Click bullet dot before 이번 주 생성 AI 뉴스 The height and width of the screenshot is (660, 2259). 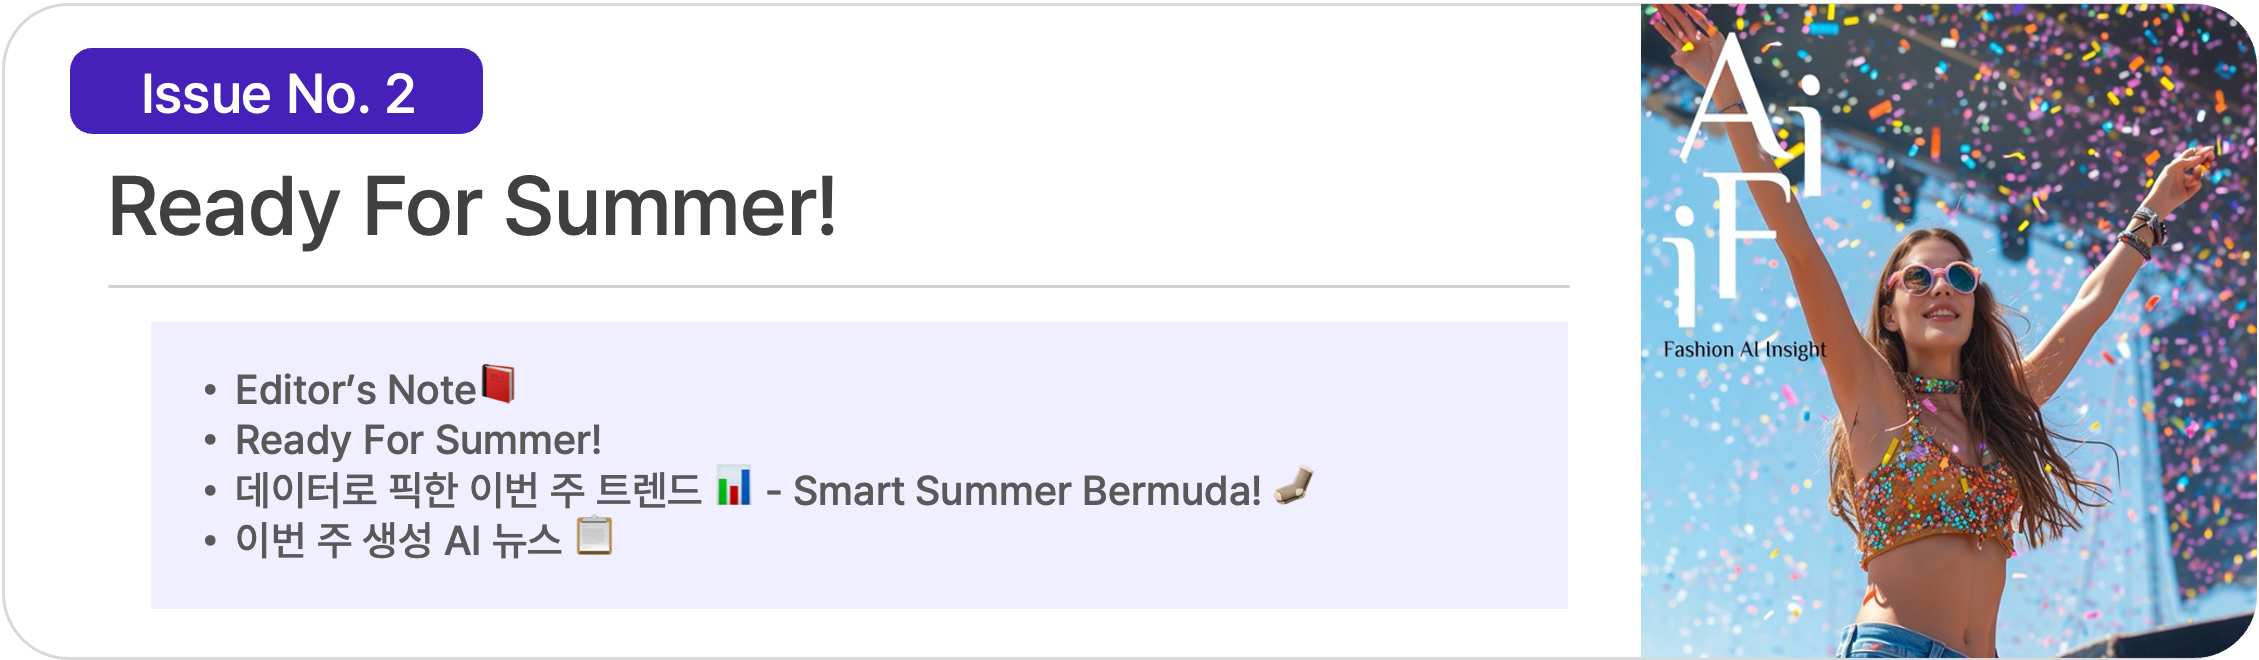(x=210, y=542)
